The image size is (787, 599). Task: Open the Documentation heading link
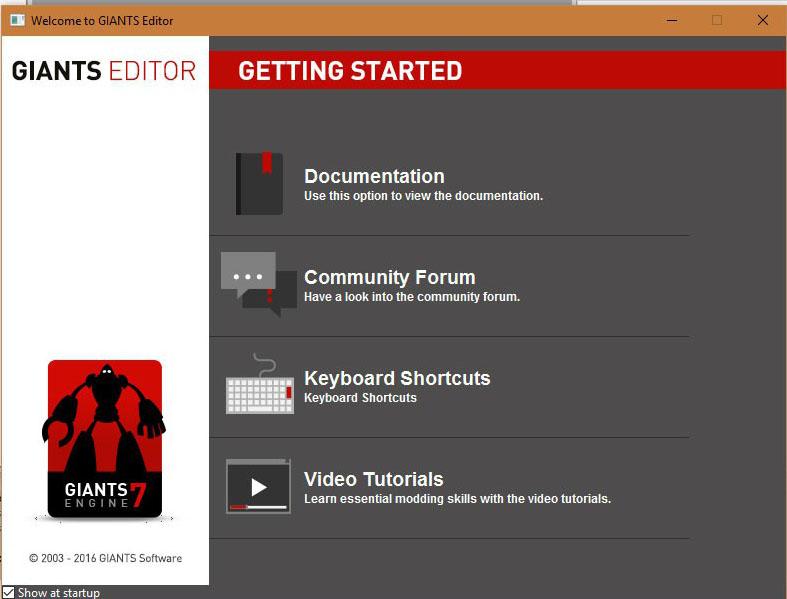[x=374, y=176]
